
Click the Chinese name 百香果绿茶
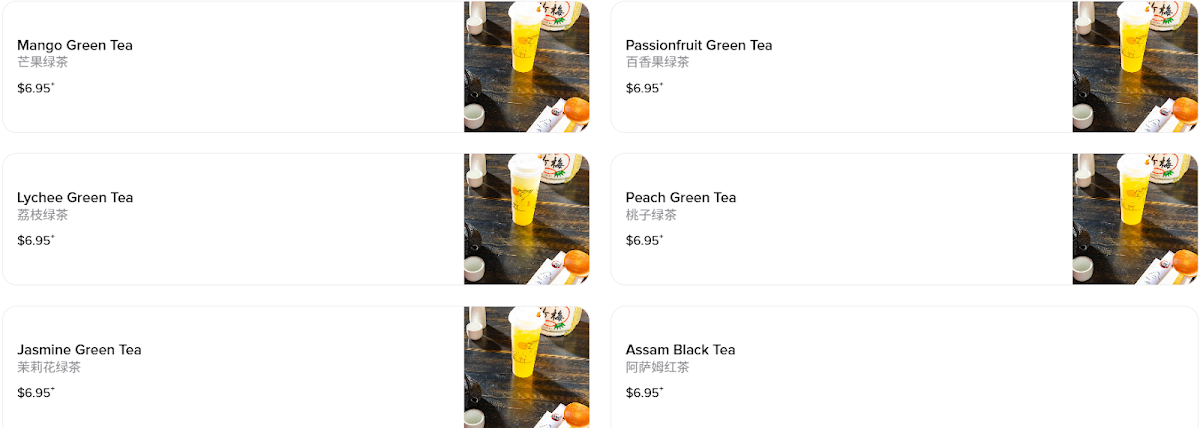coord(657,62)
